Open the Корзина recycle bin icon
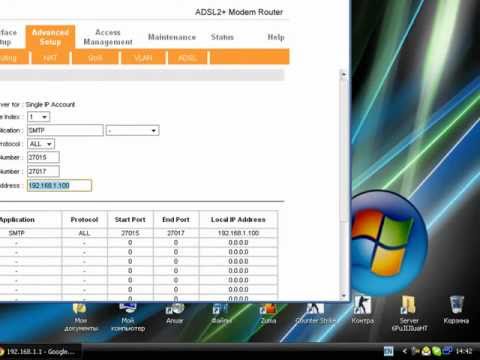 [456, 310]
